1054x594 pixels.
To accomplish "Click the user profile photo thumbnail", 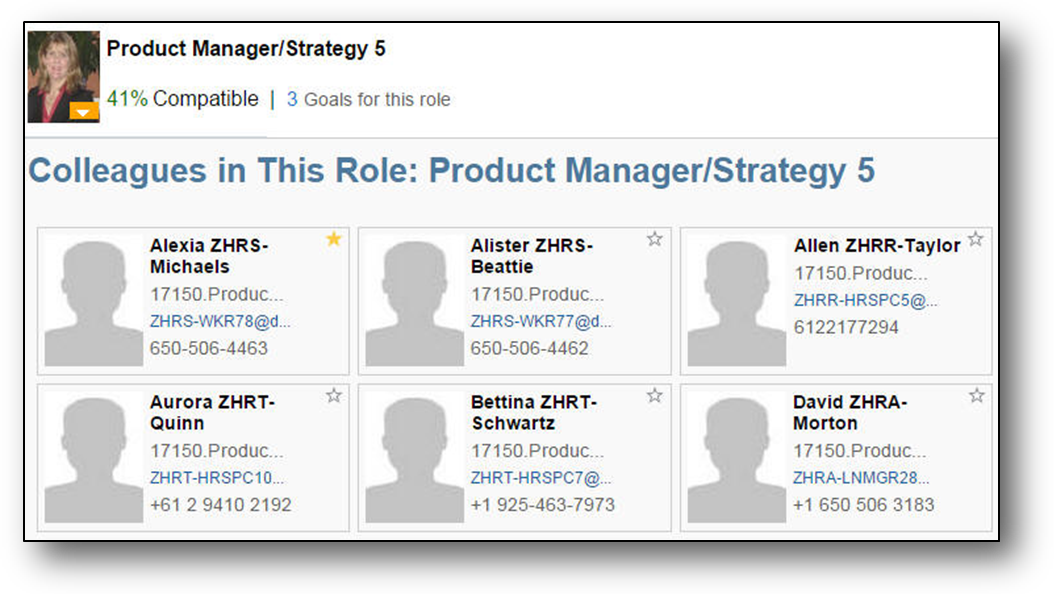I will (x=62, y=70).
